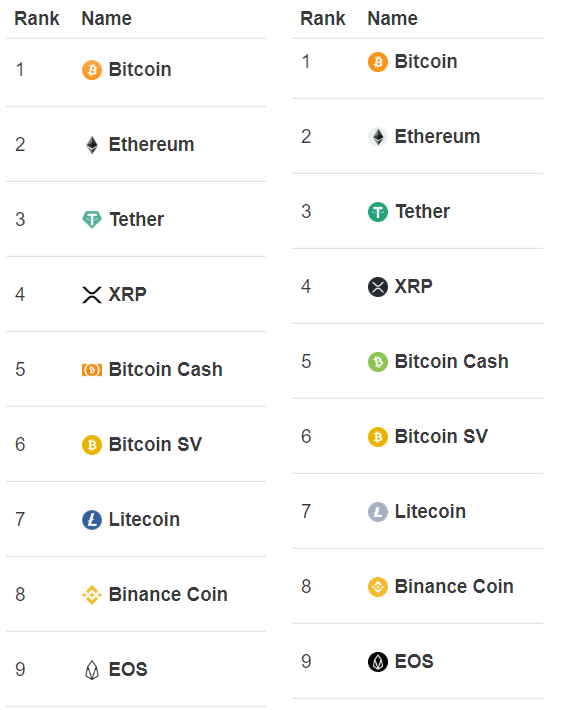Click the yellow Bitcoin SV icon in the right table

click(378, 437)
